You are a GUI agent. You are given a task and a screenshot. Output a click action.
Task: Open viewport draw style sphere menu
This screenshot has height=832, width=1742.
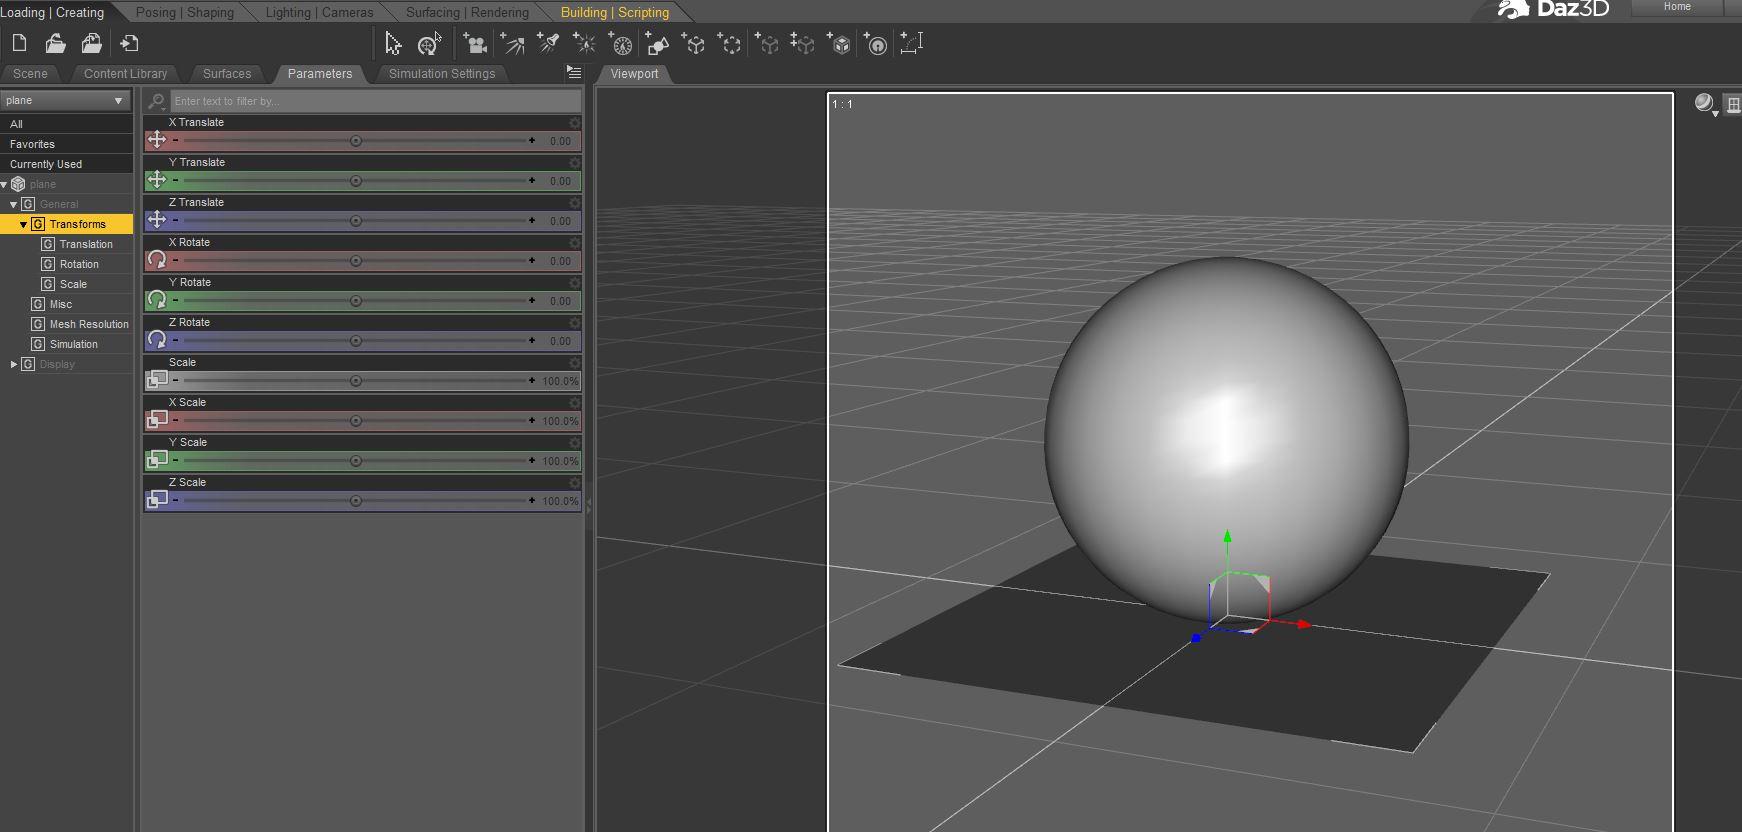coord(1705,103)
